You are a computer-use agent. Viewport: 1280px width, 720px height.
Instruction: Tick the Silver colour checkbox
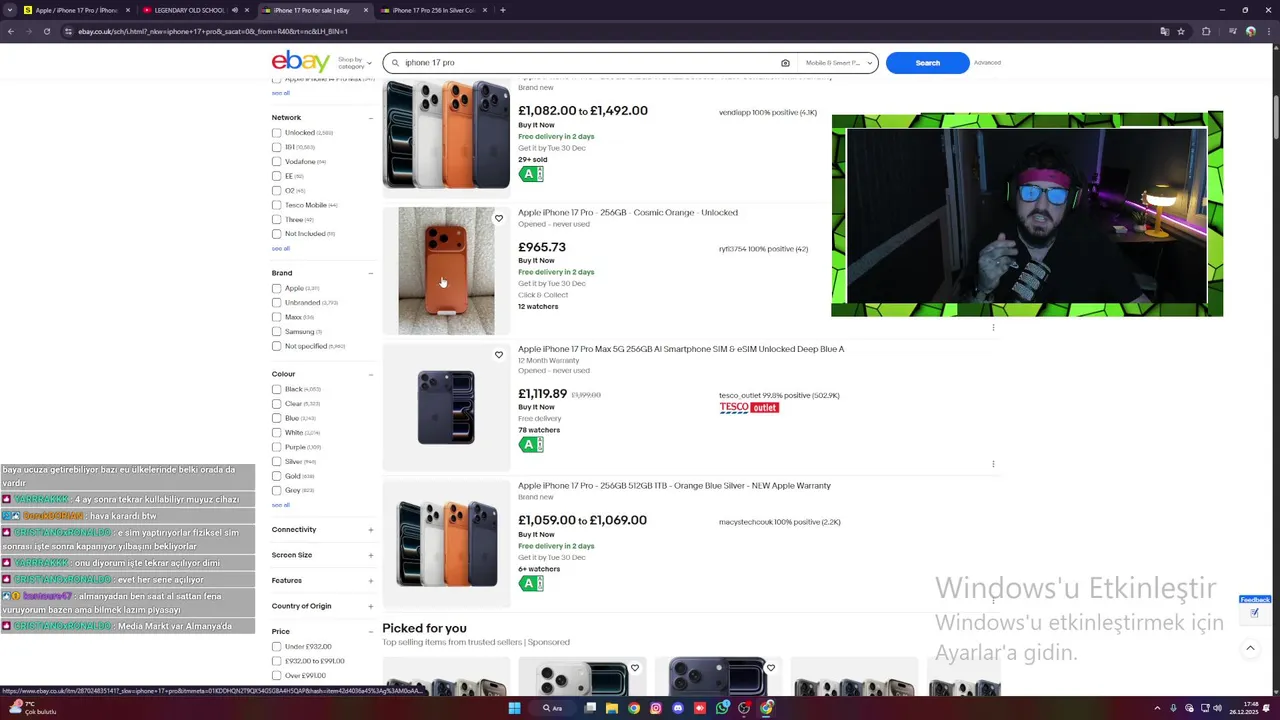(x=276, y=461)
